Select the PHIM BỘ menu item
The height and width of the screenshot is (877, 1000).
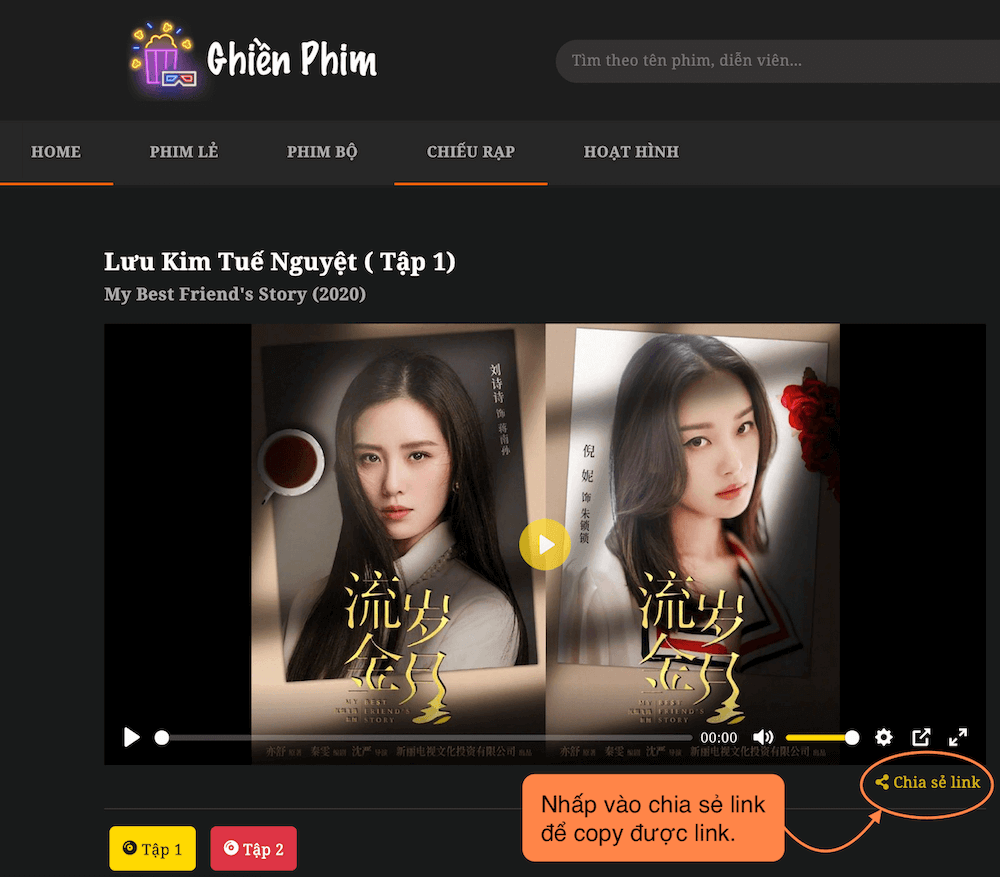pos(322,152)
